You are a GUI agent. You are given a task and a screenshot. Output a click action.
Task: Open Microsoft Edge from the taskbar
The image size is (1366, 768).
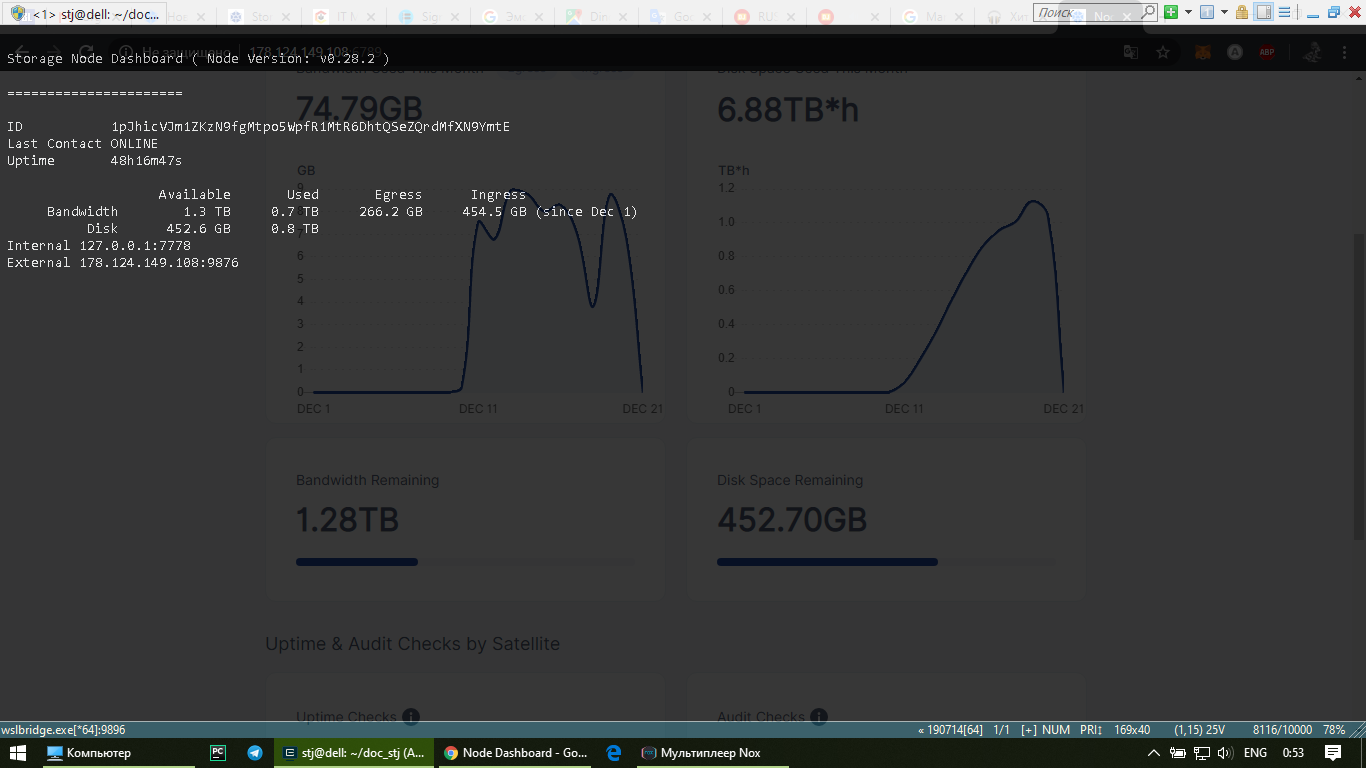(x=614, y=753)
